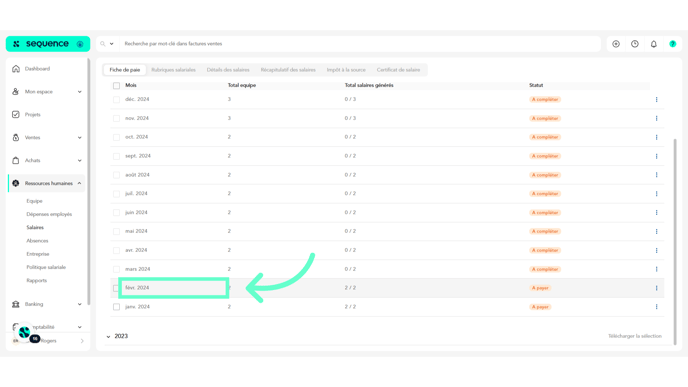This screenshot has width=688, height=387.
Task: Open the Salaires submenu link
Action: pos(35,227)
